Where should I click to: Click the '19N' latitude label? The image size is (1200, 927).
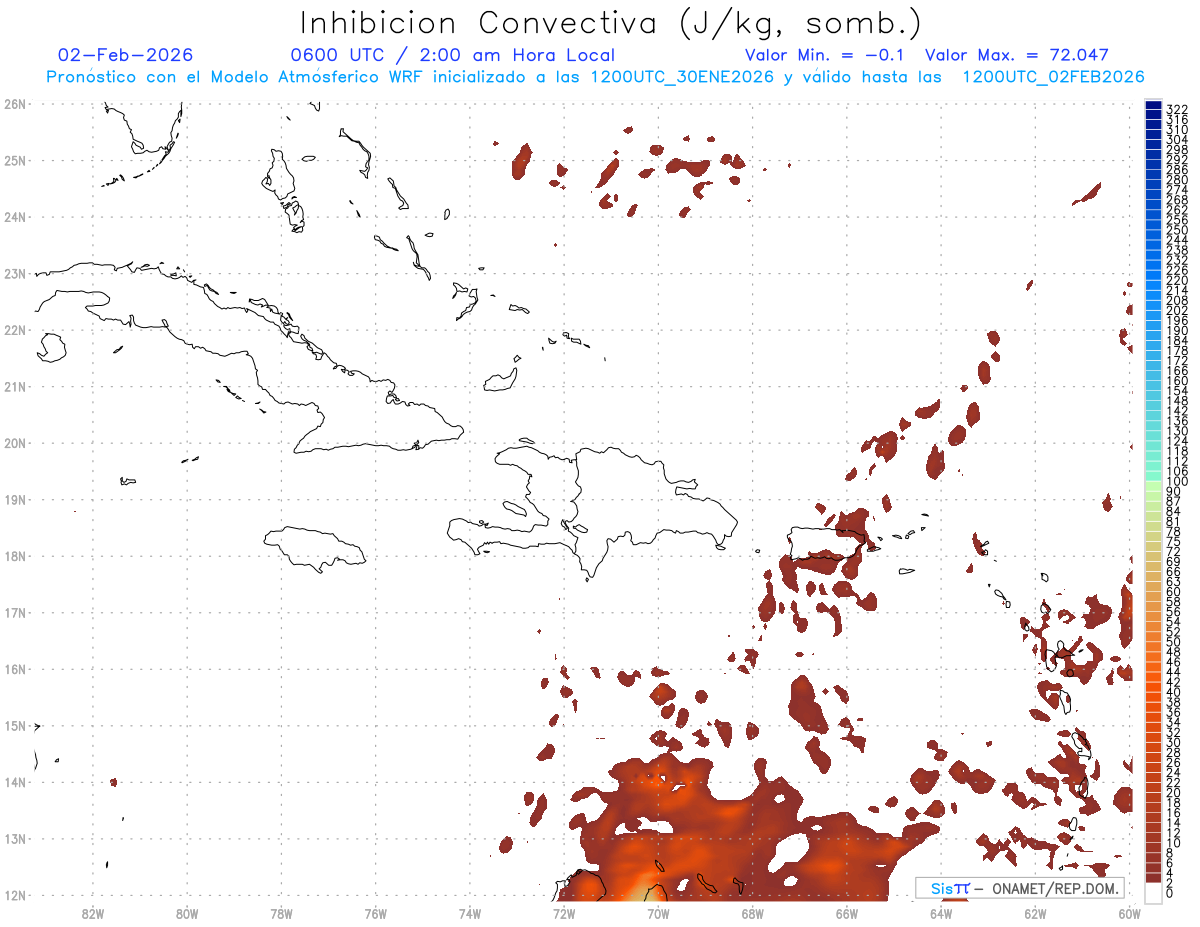pos(15,499)
